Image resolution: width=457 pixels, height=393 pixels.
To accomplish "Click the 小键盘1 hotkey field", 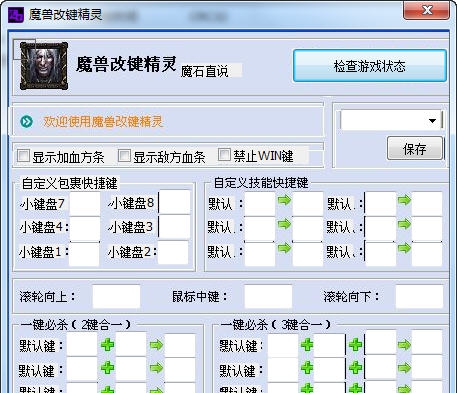I will pyautogui.click(x=84, y=254).
